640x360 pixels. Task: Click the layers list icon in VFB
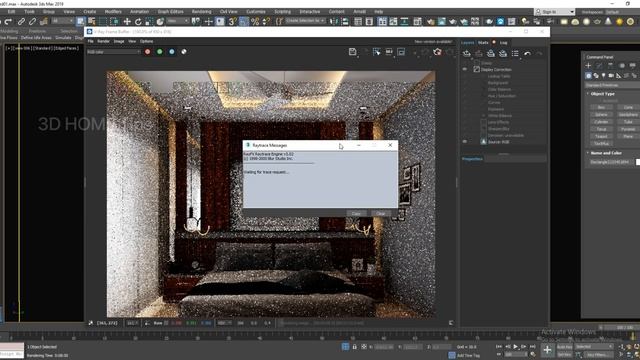[x=515, y=53]
